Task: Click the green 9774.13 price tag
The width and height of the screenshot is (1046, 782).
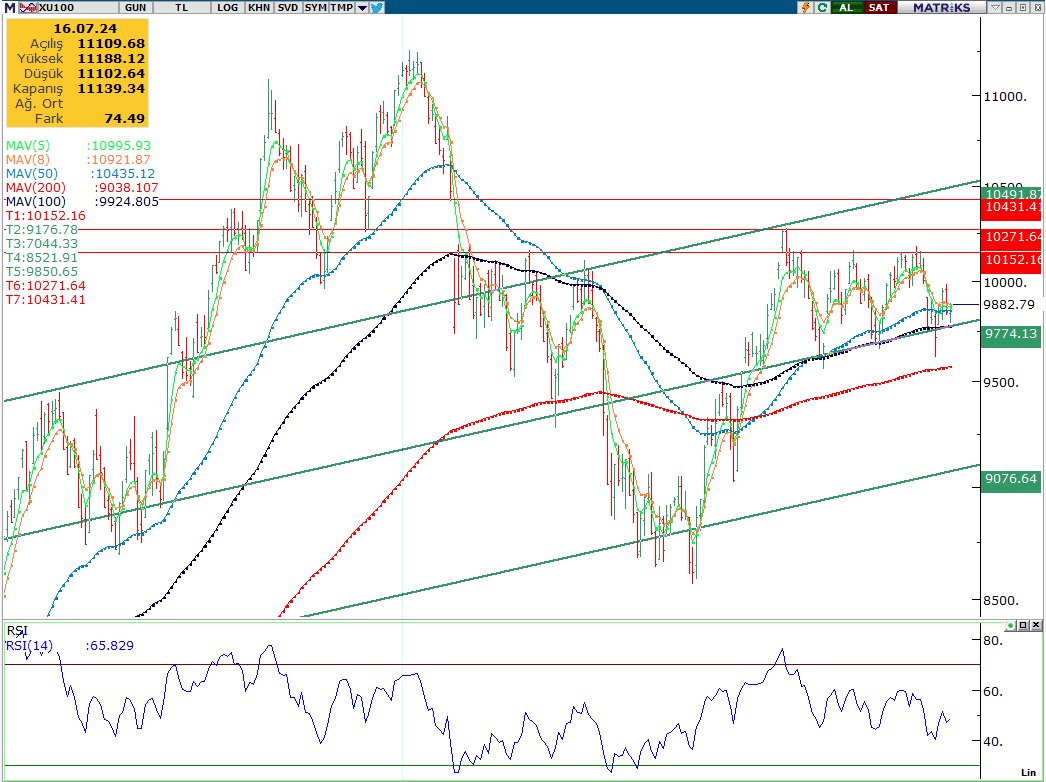Action: click(x=1011, y=336)
